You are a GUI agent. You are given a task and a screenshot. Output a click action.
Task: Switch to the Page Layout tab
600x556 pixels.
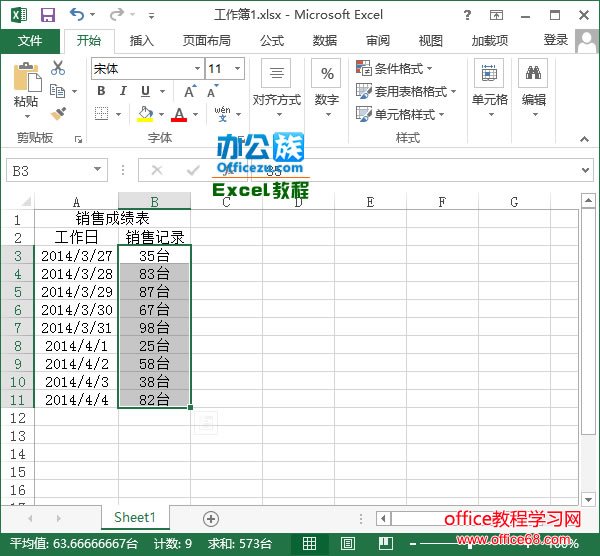206,41
